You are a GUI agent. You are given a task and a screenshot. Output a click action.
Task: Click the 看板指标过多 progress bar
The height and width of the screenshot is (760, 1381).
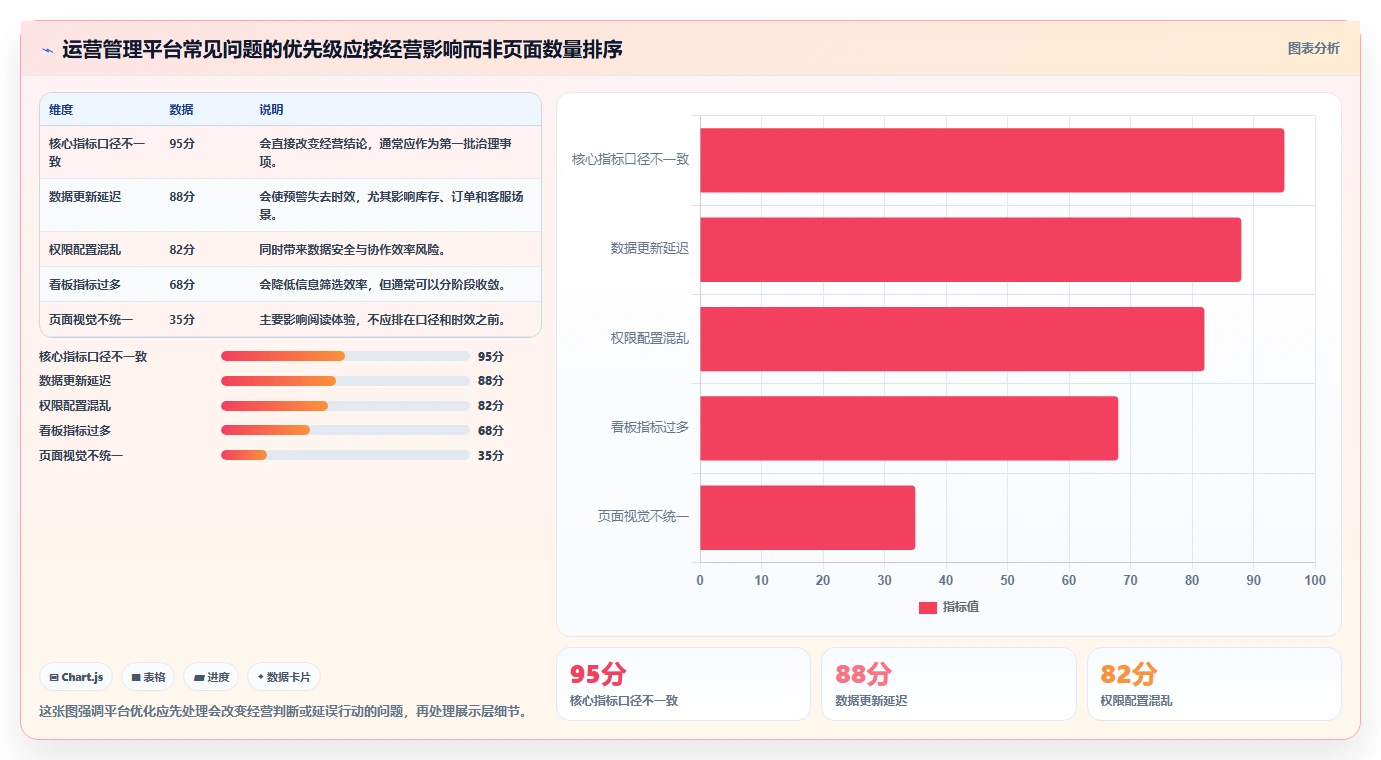[x=345, y=430]
